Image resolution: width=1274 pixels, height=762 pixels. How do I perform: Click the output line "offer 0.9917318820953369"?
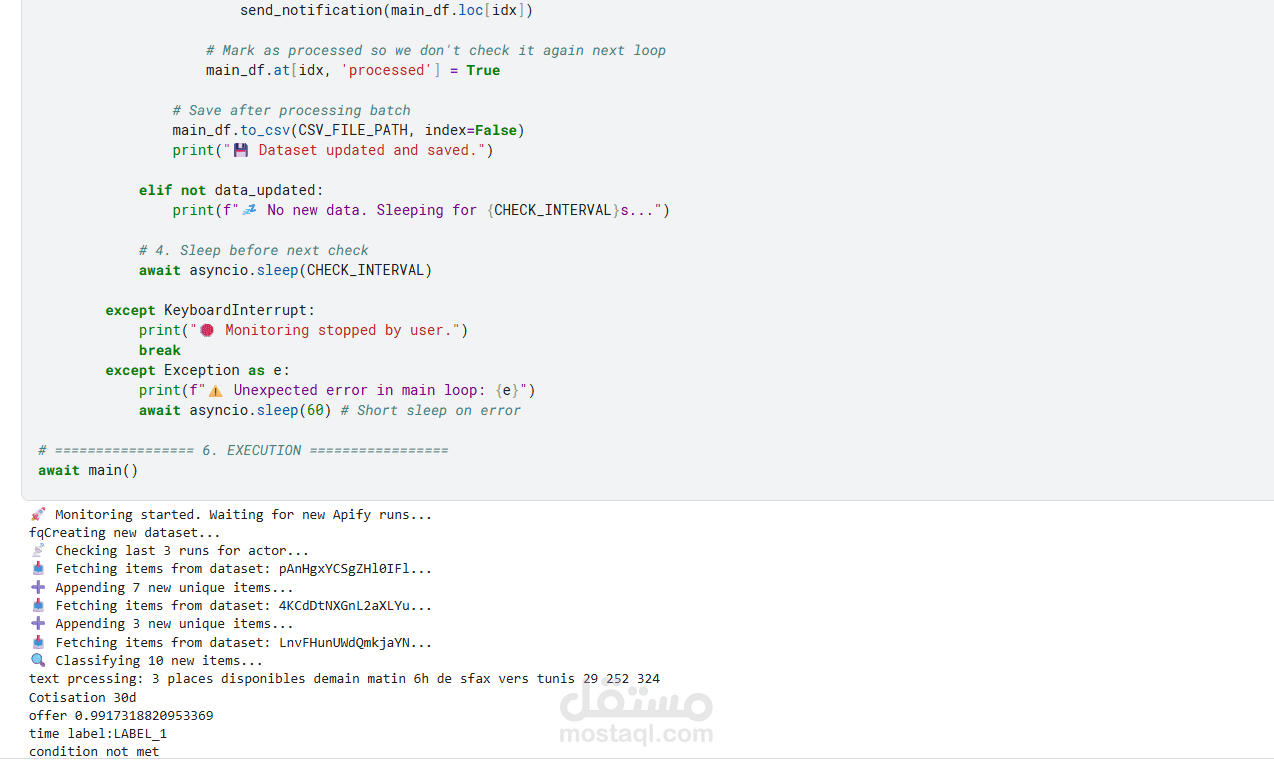(121, 715)
